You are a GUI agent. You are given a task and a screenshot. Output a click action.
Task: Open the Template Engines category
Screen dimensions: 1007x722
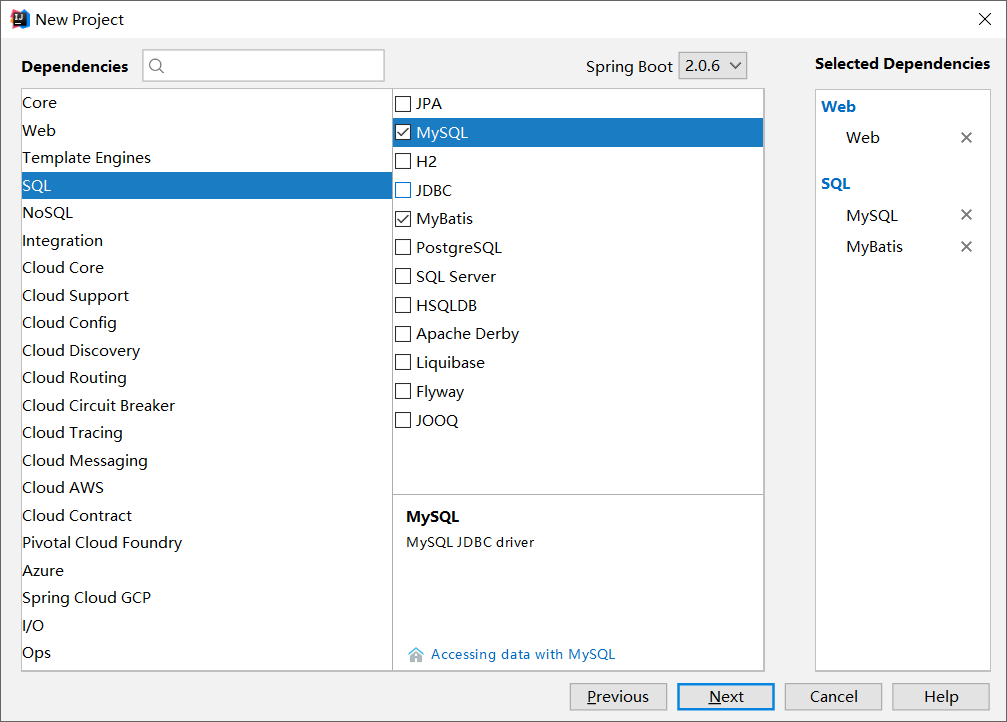pos(87,158)
